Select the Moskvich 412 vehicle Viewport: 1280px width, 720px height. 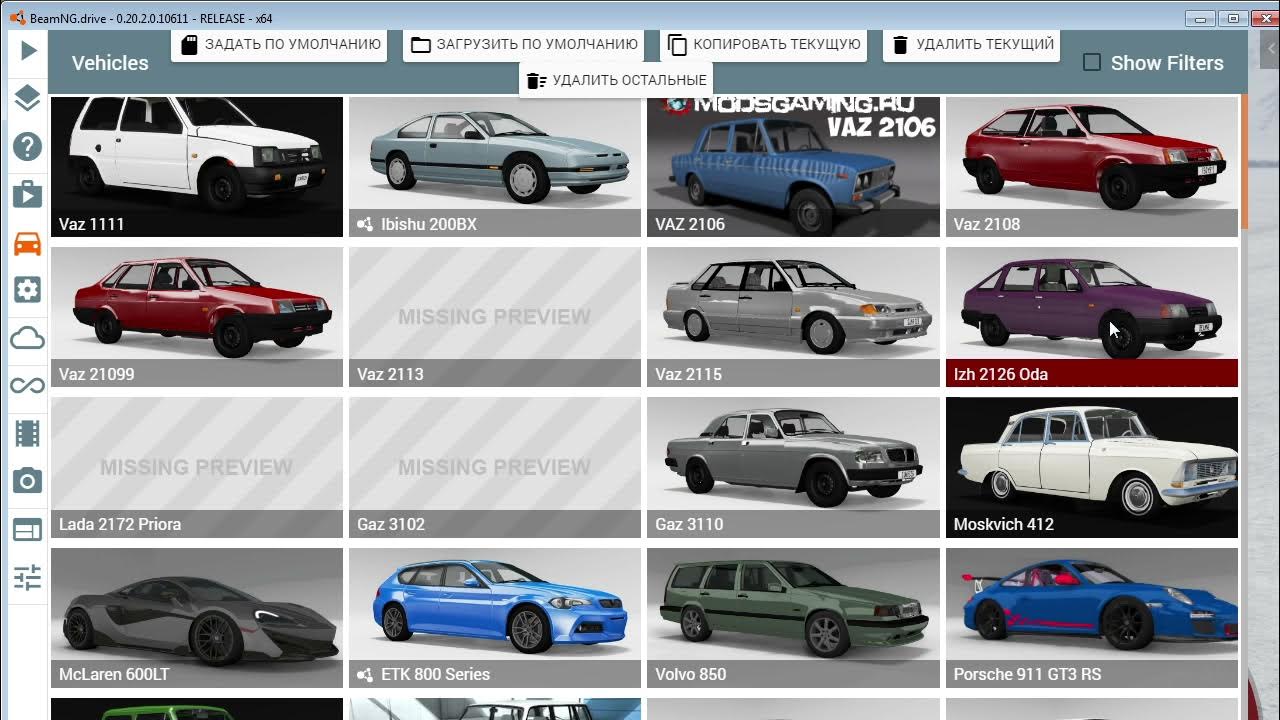click(1092, 467)
